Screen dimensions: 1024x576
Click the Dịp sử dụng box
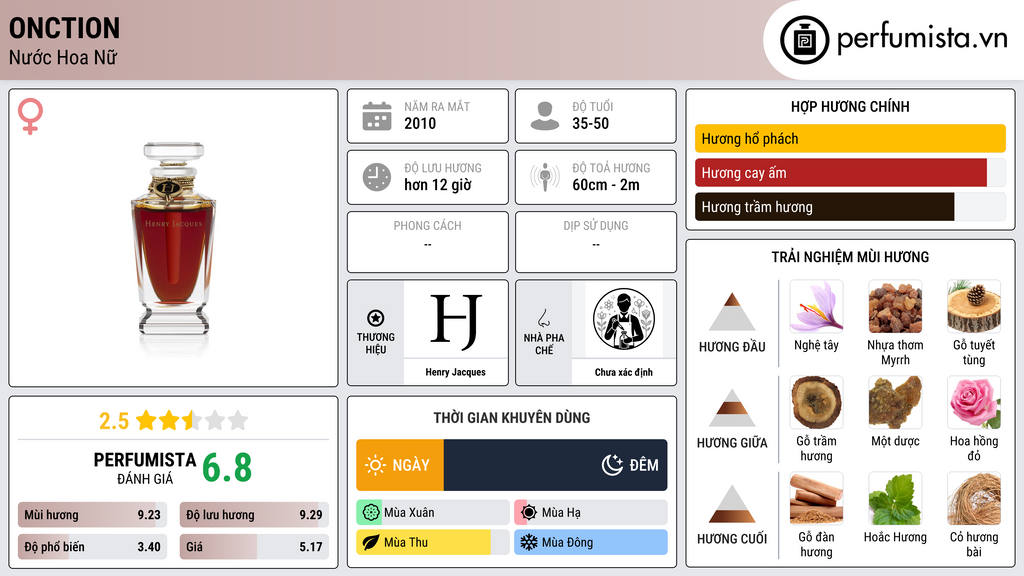click(596, 242)
